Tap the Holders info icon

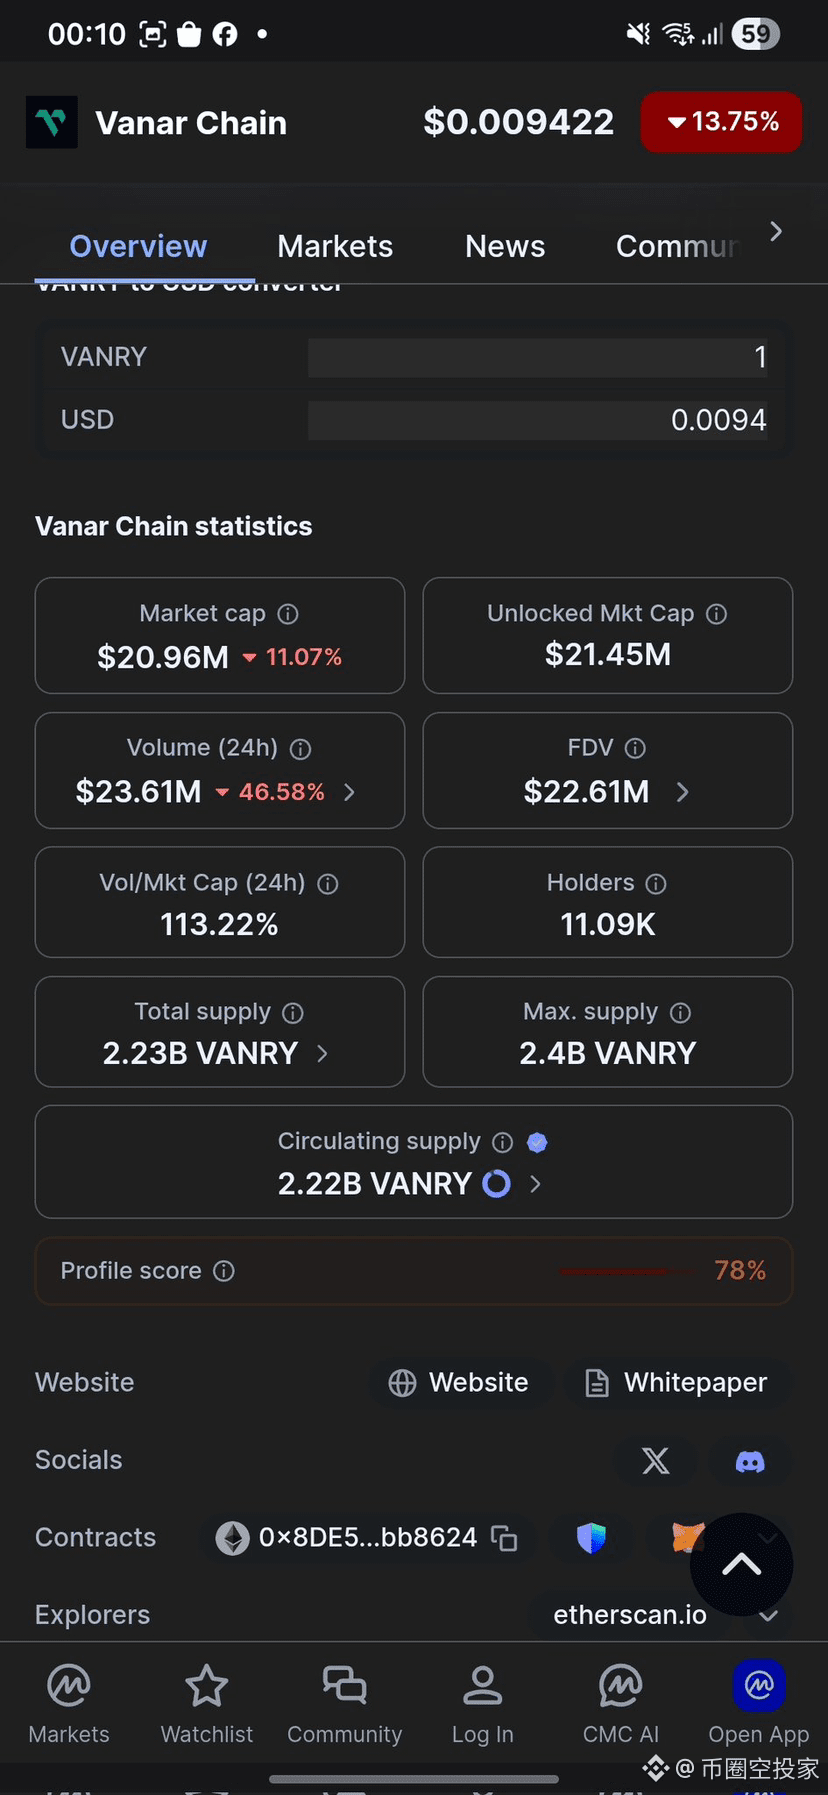click(656, 884)
